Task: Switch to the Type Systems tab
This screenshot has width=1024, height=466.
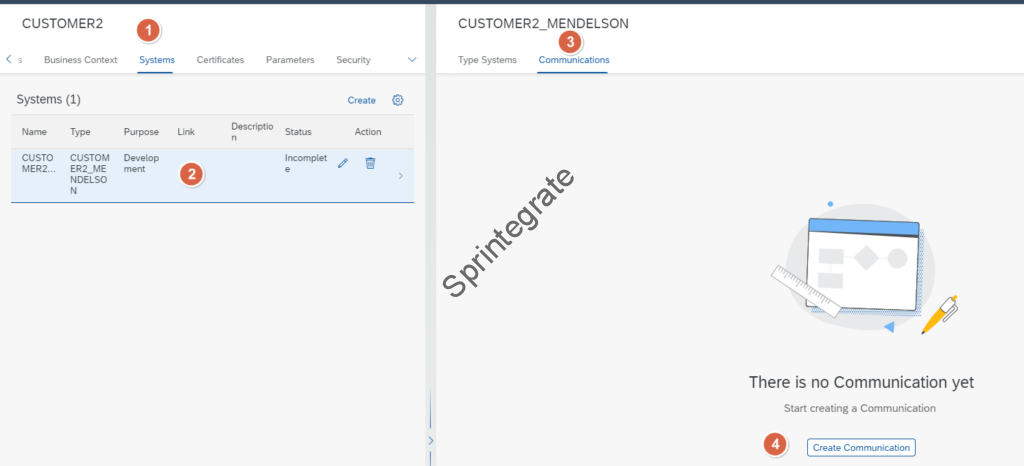Action: (x=487, y=60)
